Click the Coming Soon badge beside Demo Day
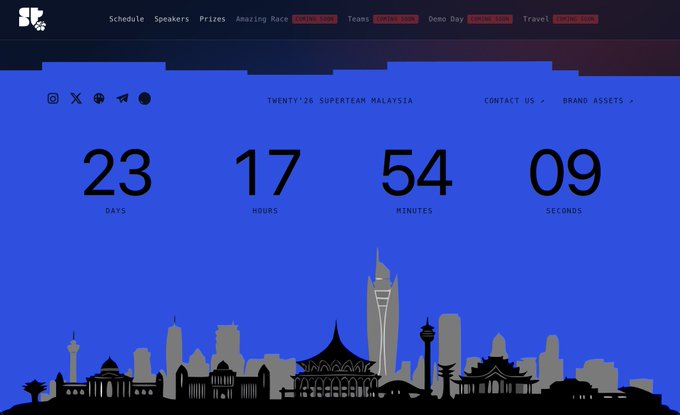 (490, 19)
